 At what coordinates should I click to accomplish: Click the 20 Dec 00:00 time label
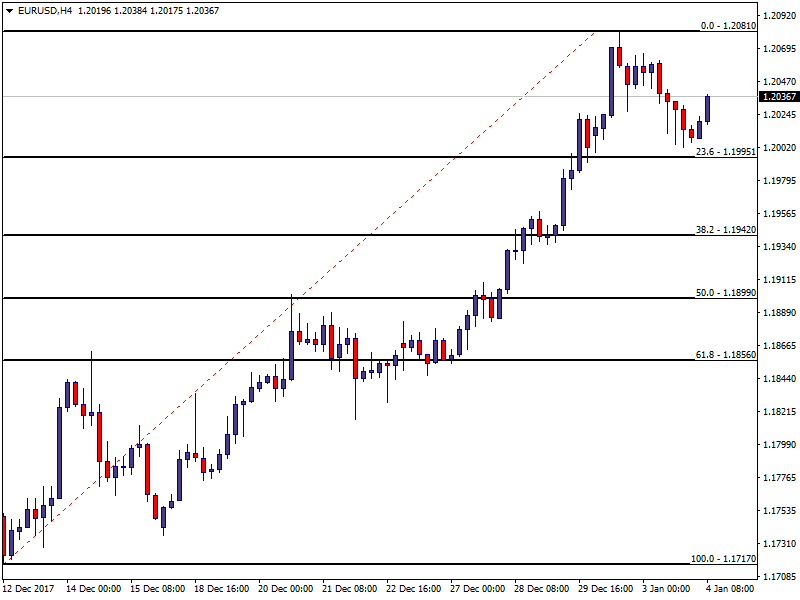point(286,589)
